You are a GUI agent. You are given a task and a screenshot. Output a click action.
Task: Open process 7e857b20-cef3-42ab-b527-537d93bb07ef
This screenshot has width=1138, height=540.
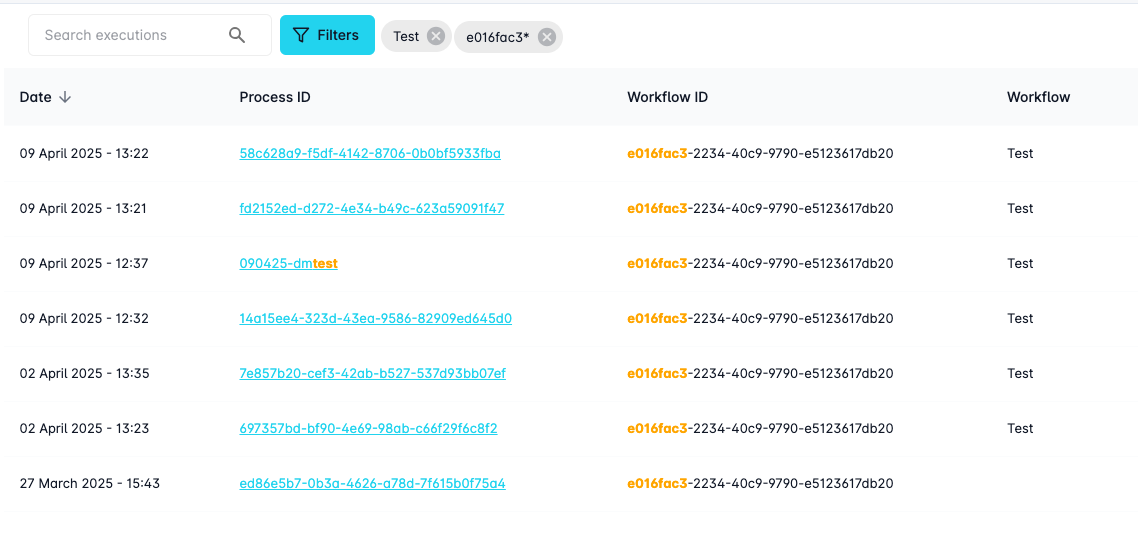[x=372, y=373]
